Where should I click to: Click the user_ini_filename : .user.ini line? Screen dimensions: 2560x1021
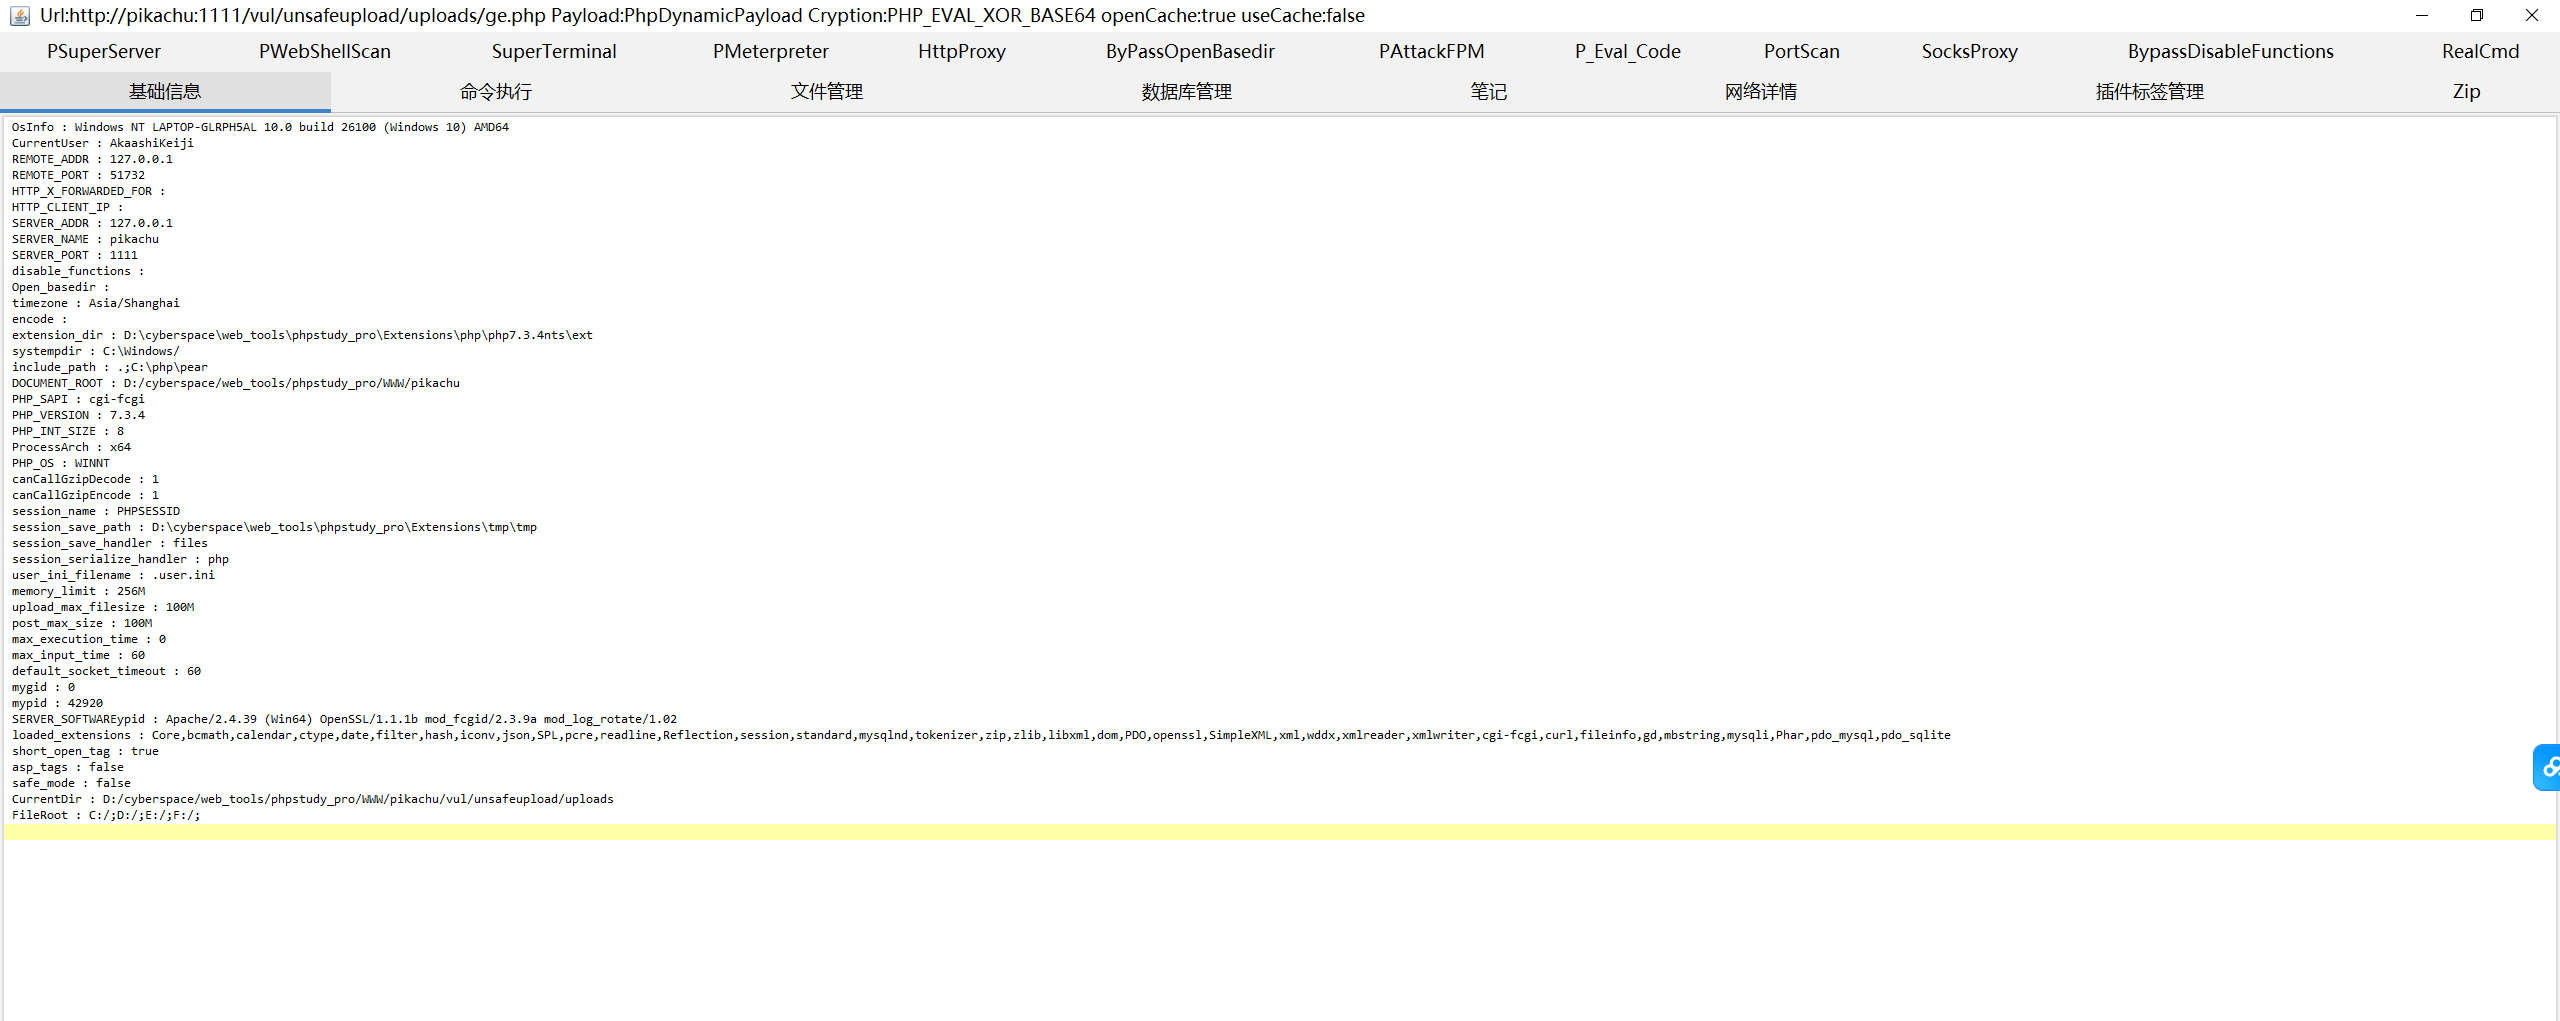(113, 575)
